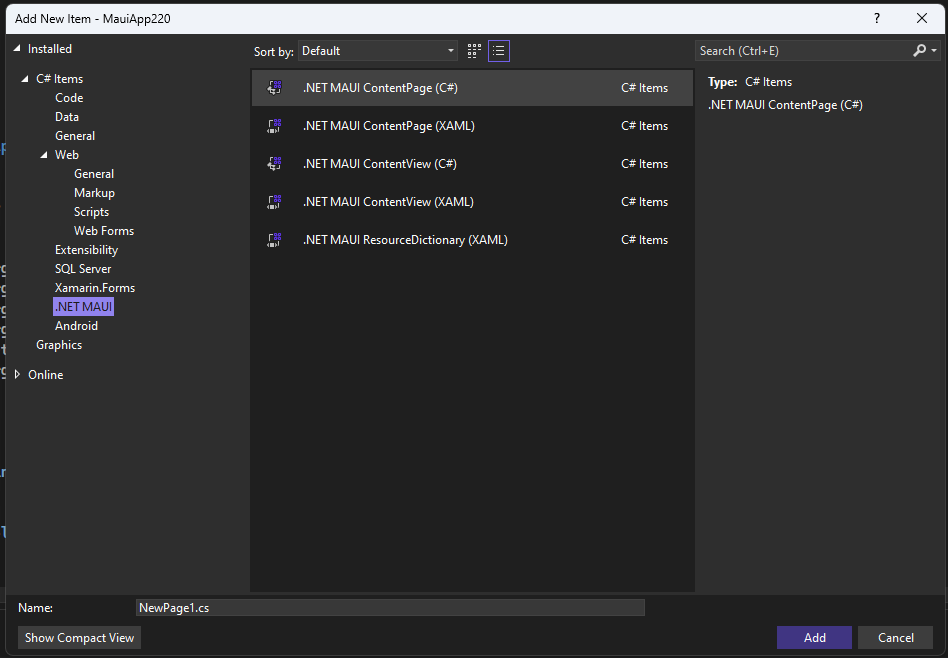The image size is (948, 658).
Task: Collapse the C# Items tree node
Action: 25,79
